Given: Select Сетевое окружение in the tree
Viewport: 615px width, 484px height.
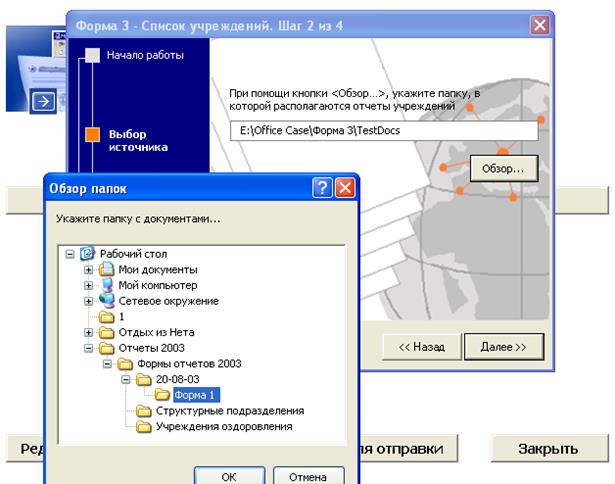Looking at the screenshot, I should 169,301.
